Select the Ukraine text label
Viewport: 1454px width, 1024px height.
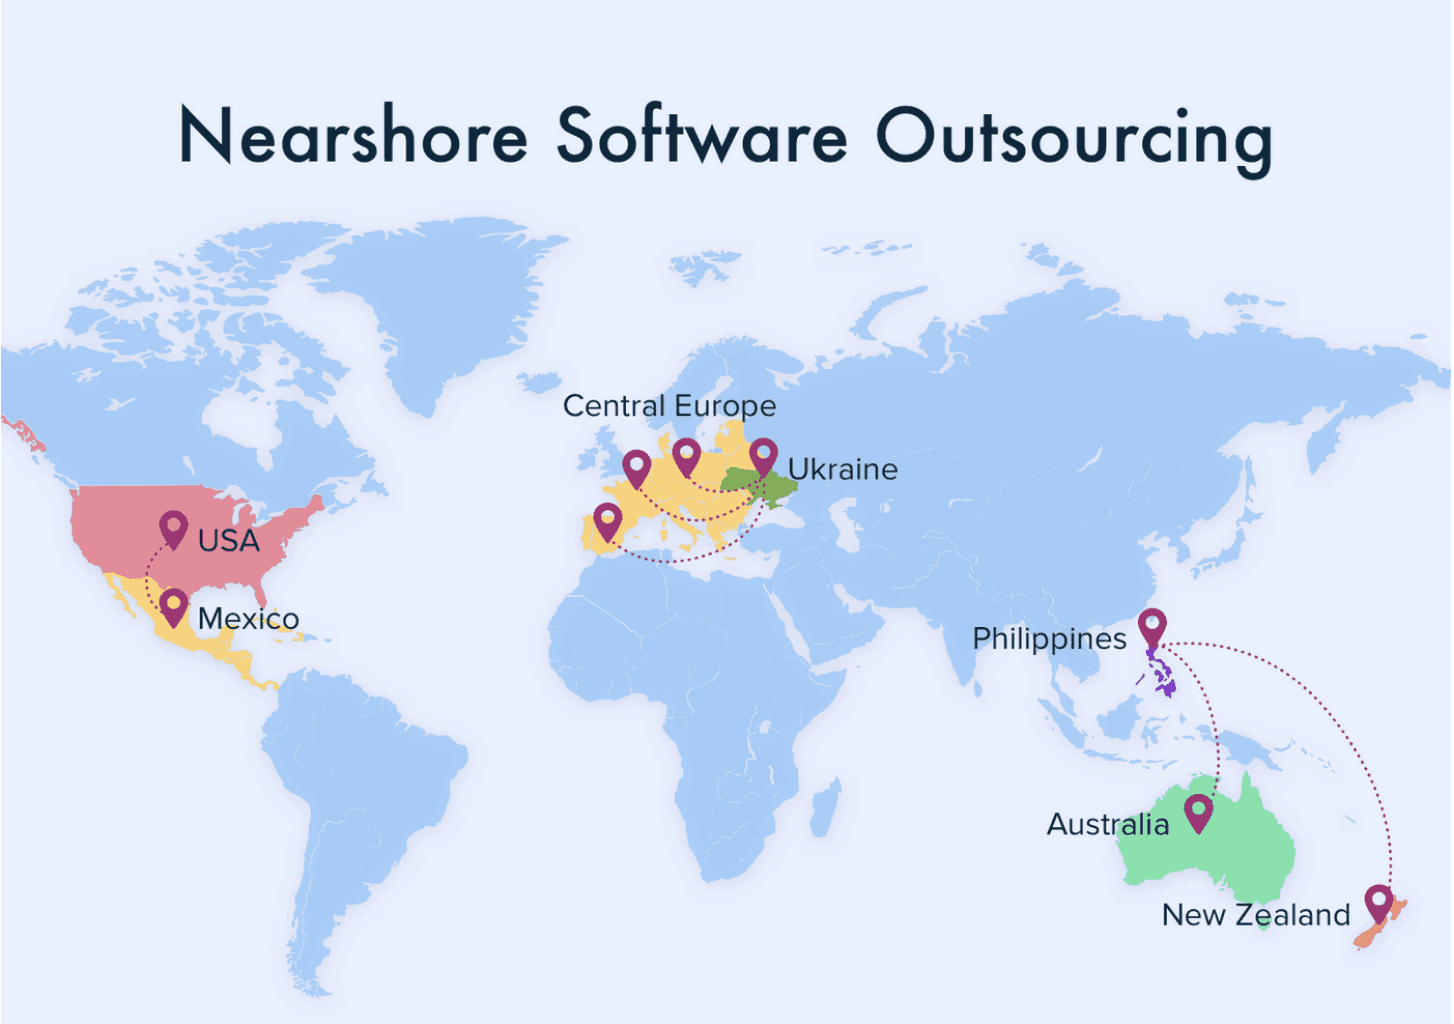pyautogui.click(x=842, y=469)
